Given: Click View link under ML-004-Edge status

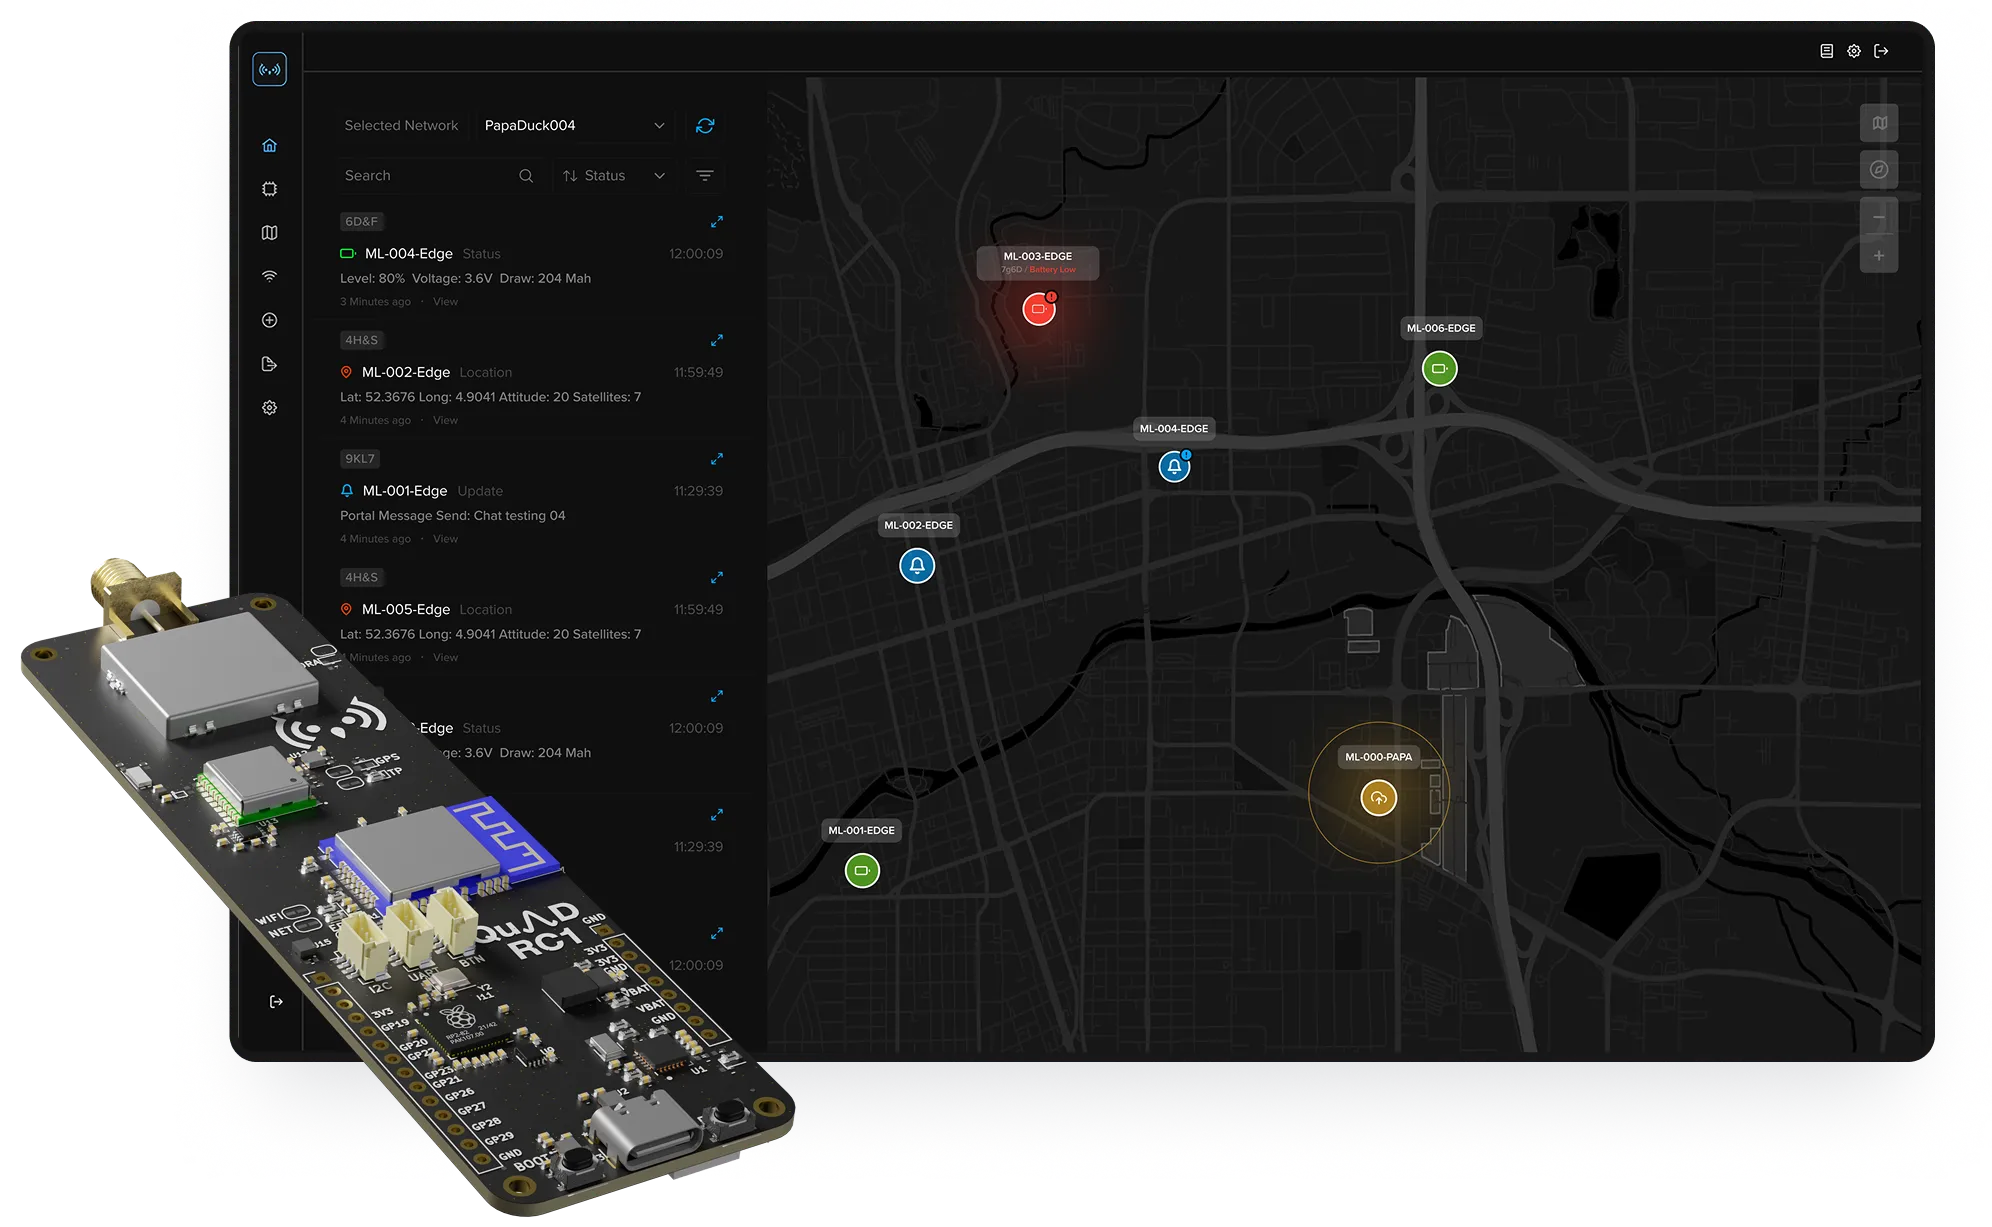Looking at the screenshot, I should tap(445, 302).
